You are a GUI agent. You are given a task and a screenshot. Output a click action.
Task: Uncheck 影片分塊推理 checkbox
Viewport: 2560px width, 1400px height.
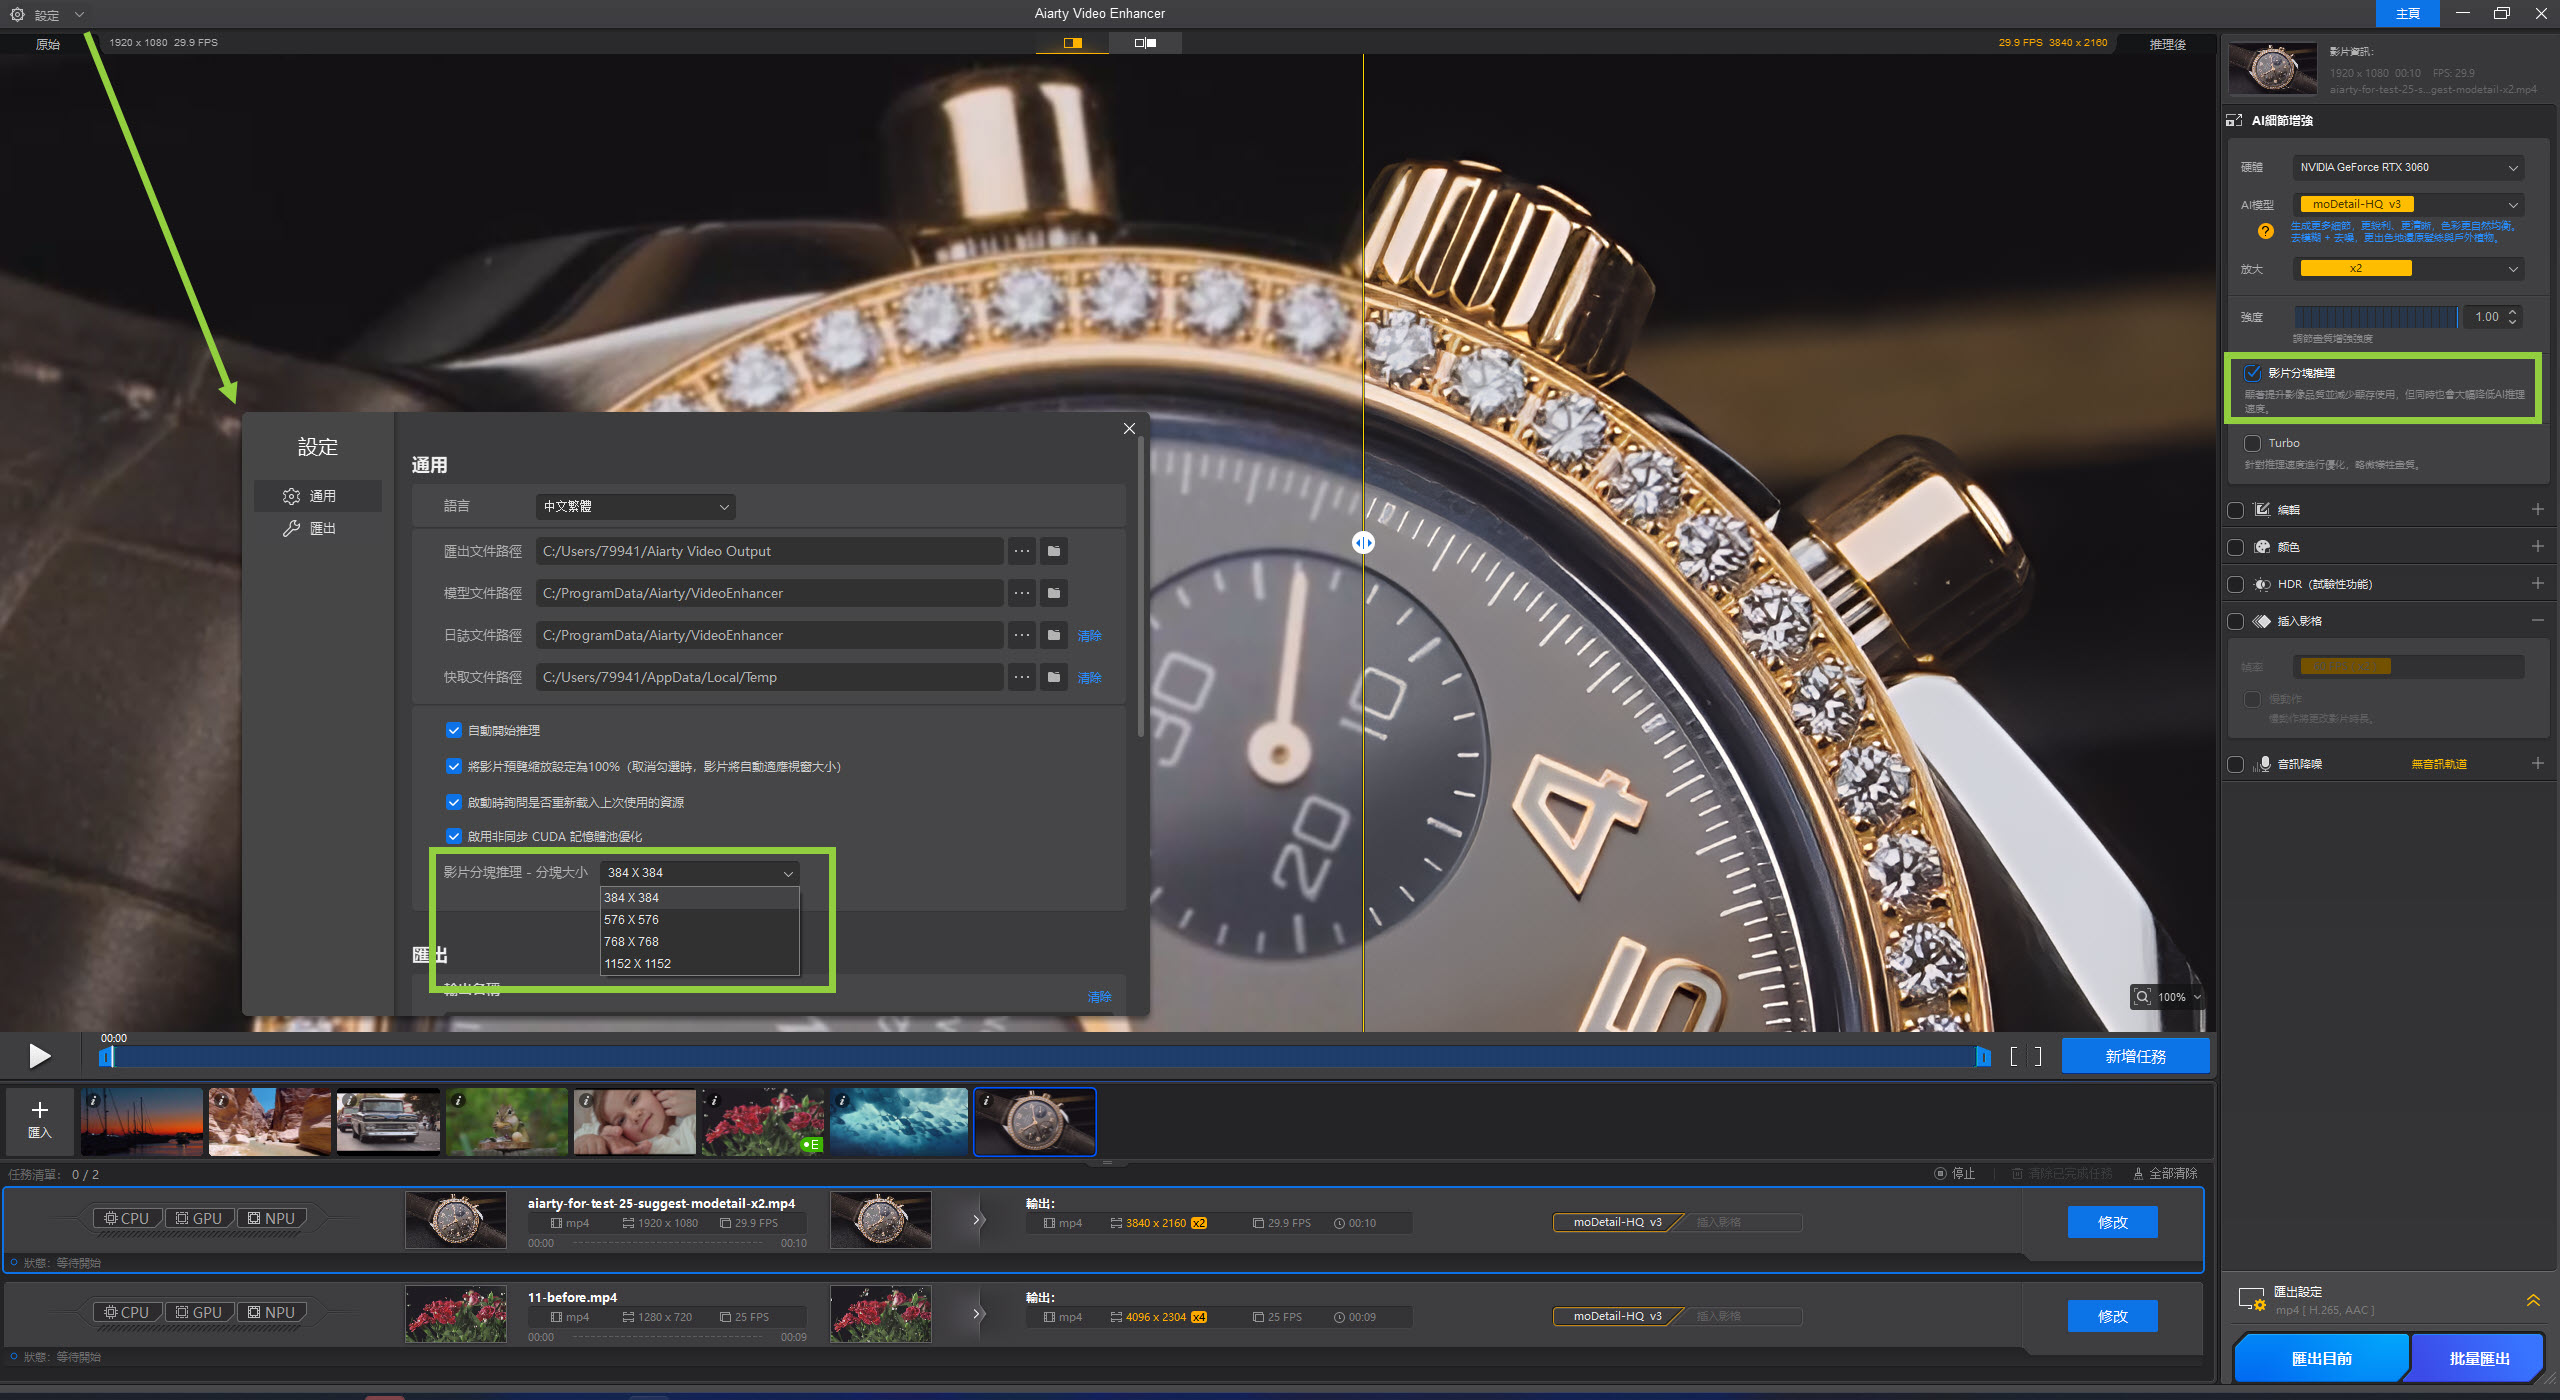(x=2252, y=373)
